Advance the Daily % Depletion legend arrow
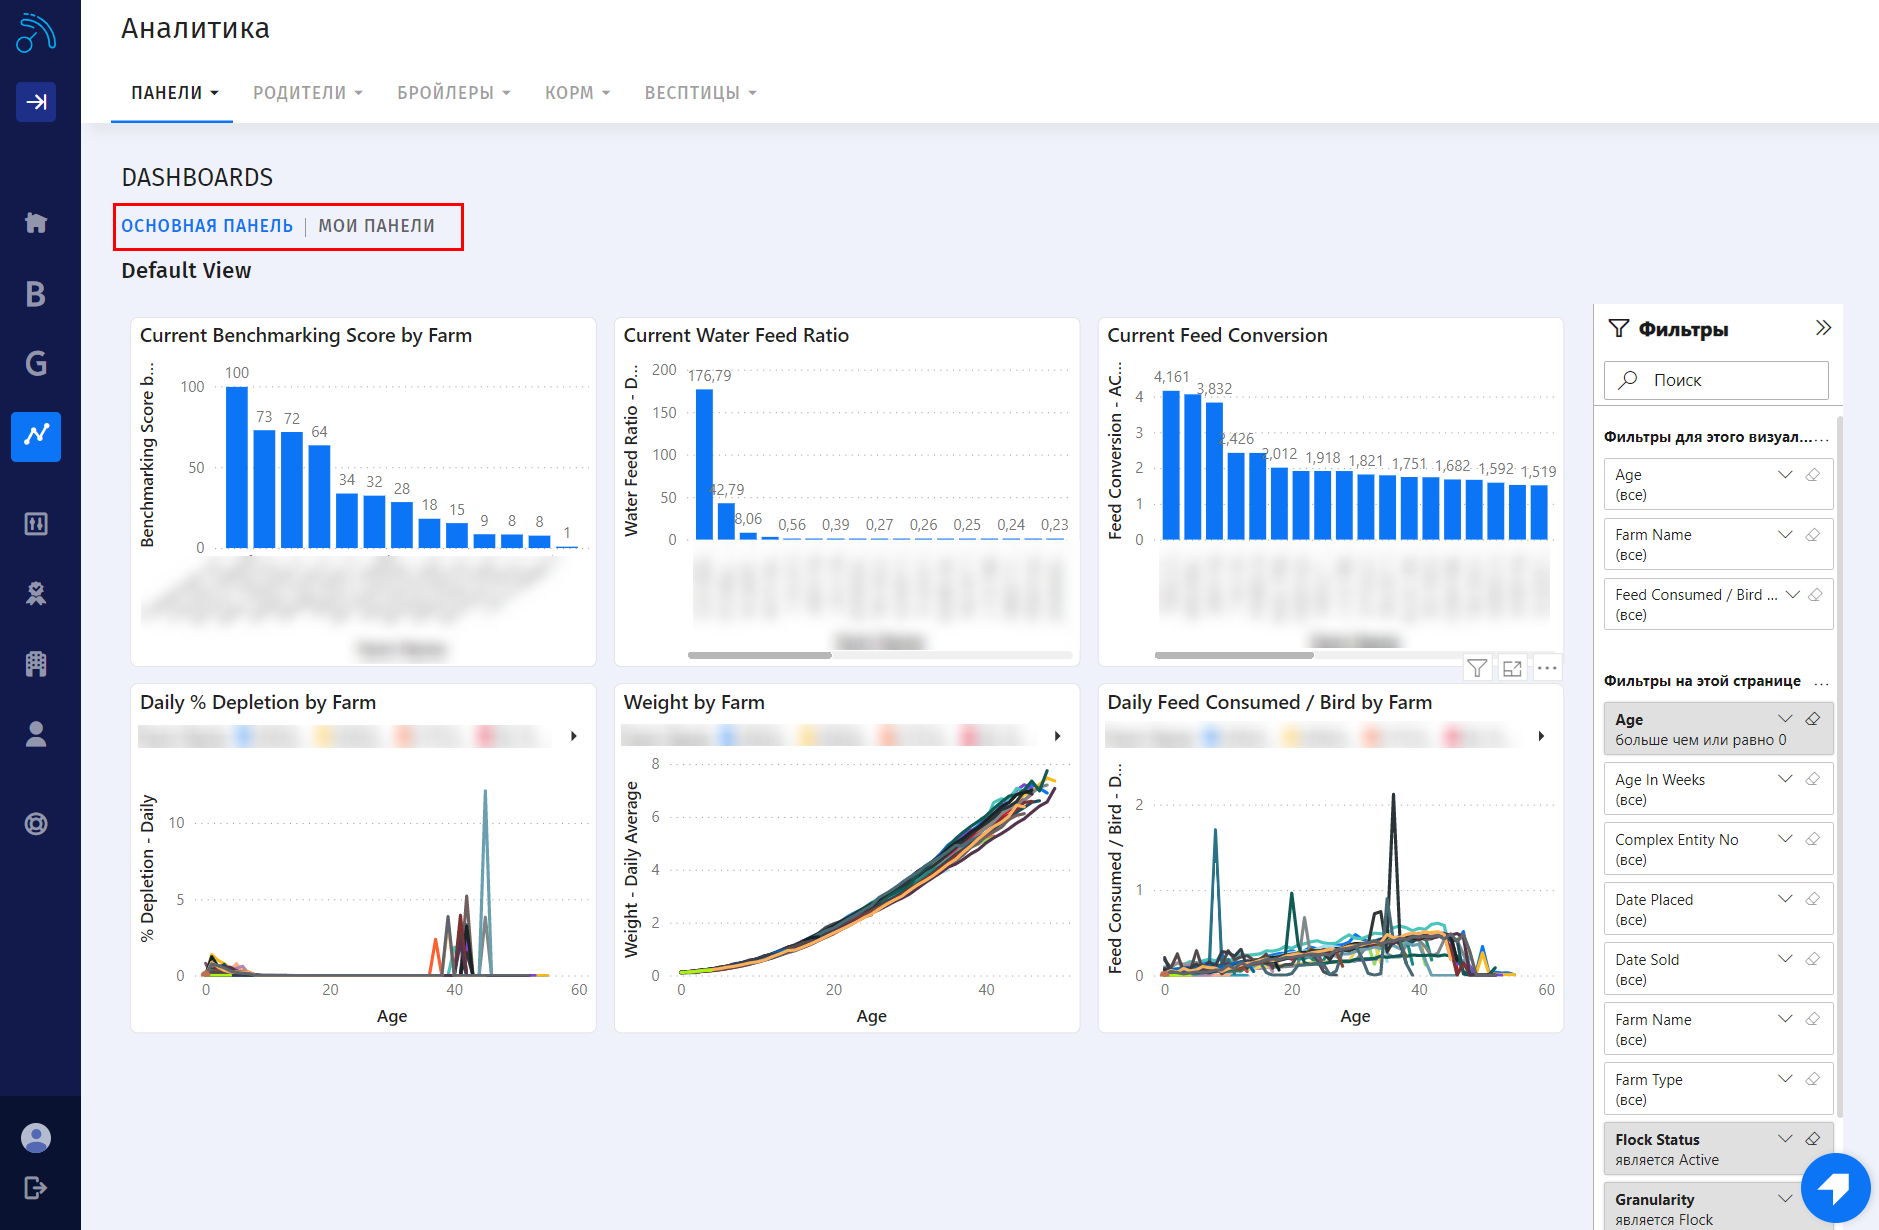This screenshot has width=1879, height=1230. [x=573, y=736]
